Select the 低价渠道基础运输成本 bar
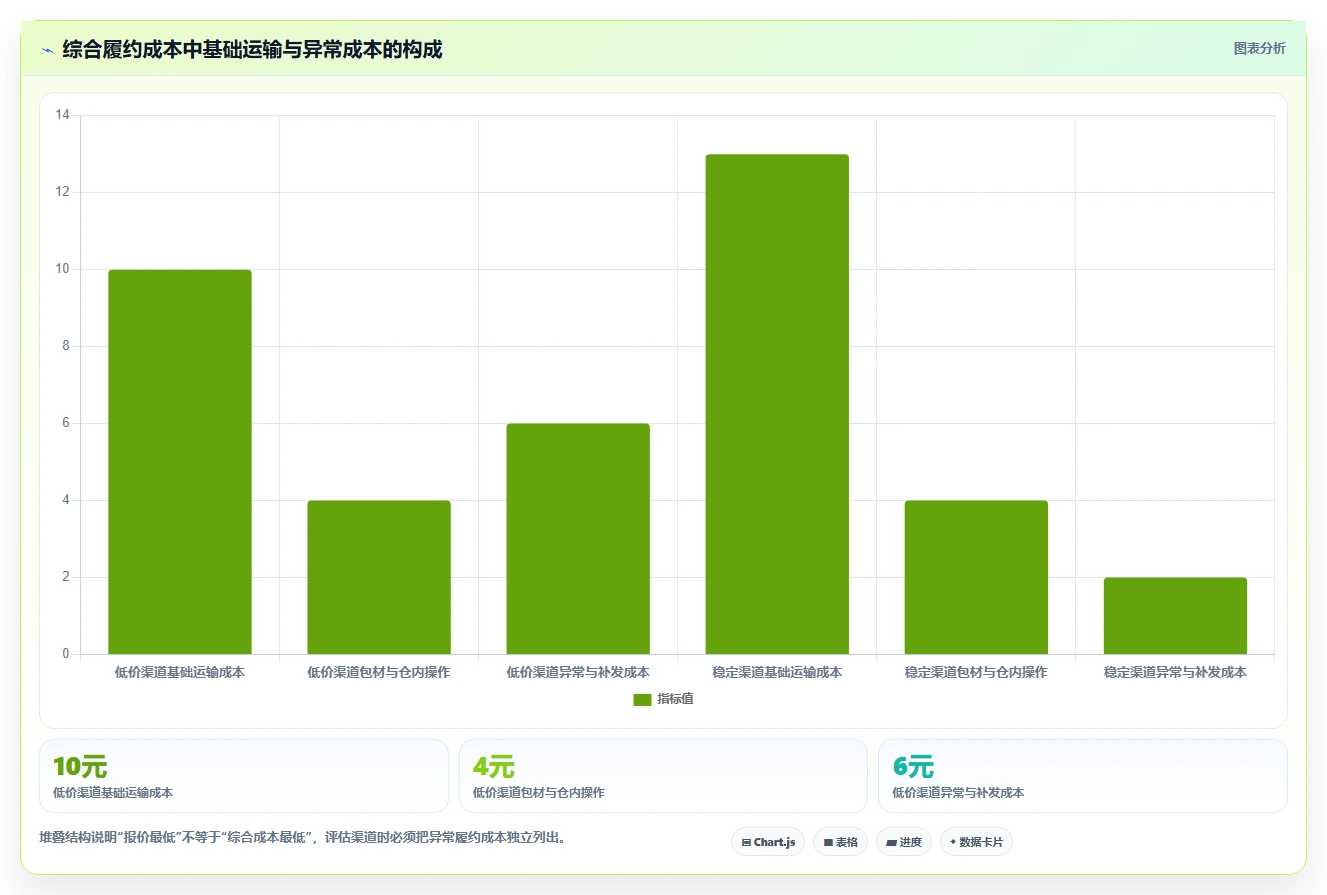1327x895 pixels. [x=180, y=462]
